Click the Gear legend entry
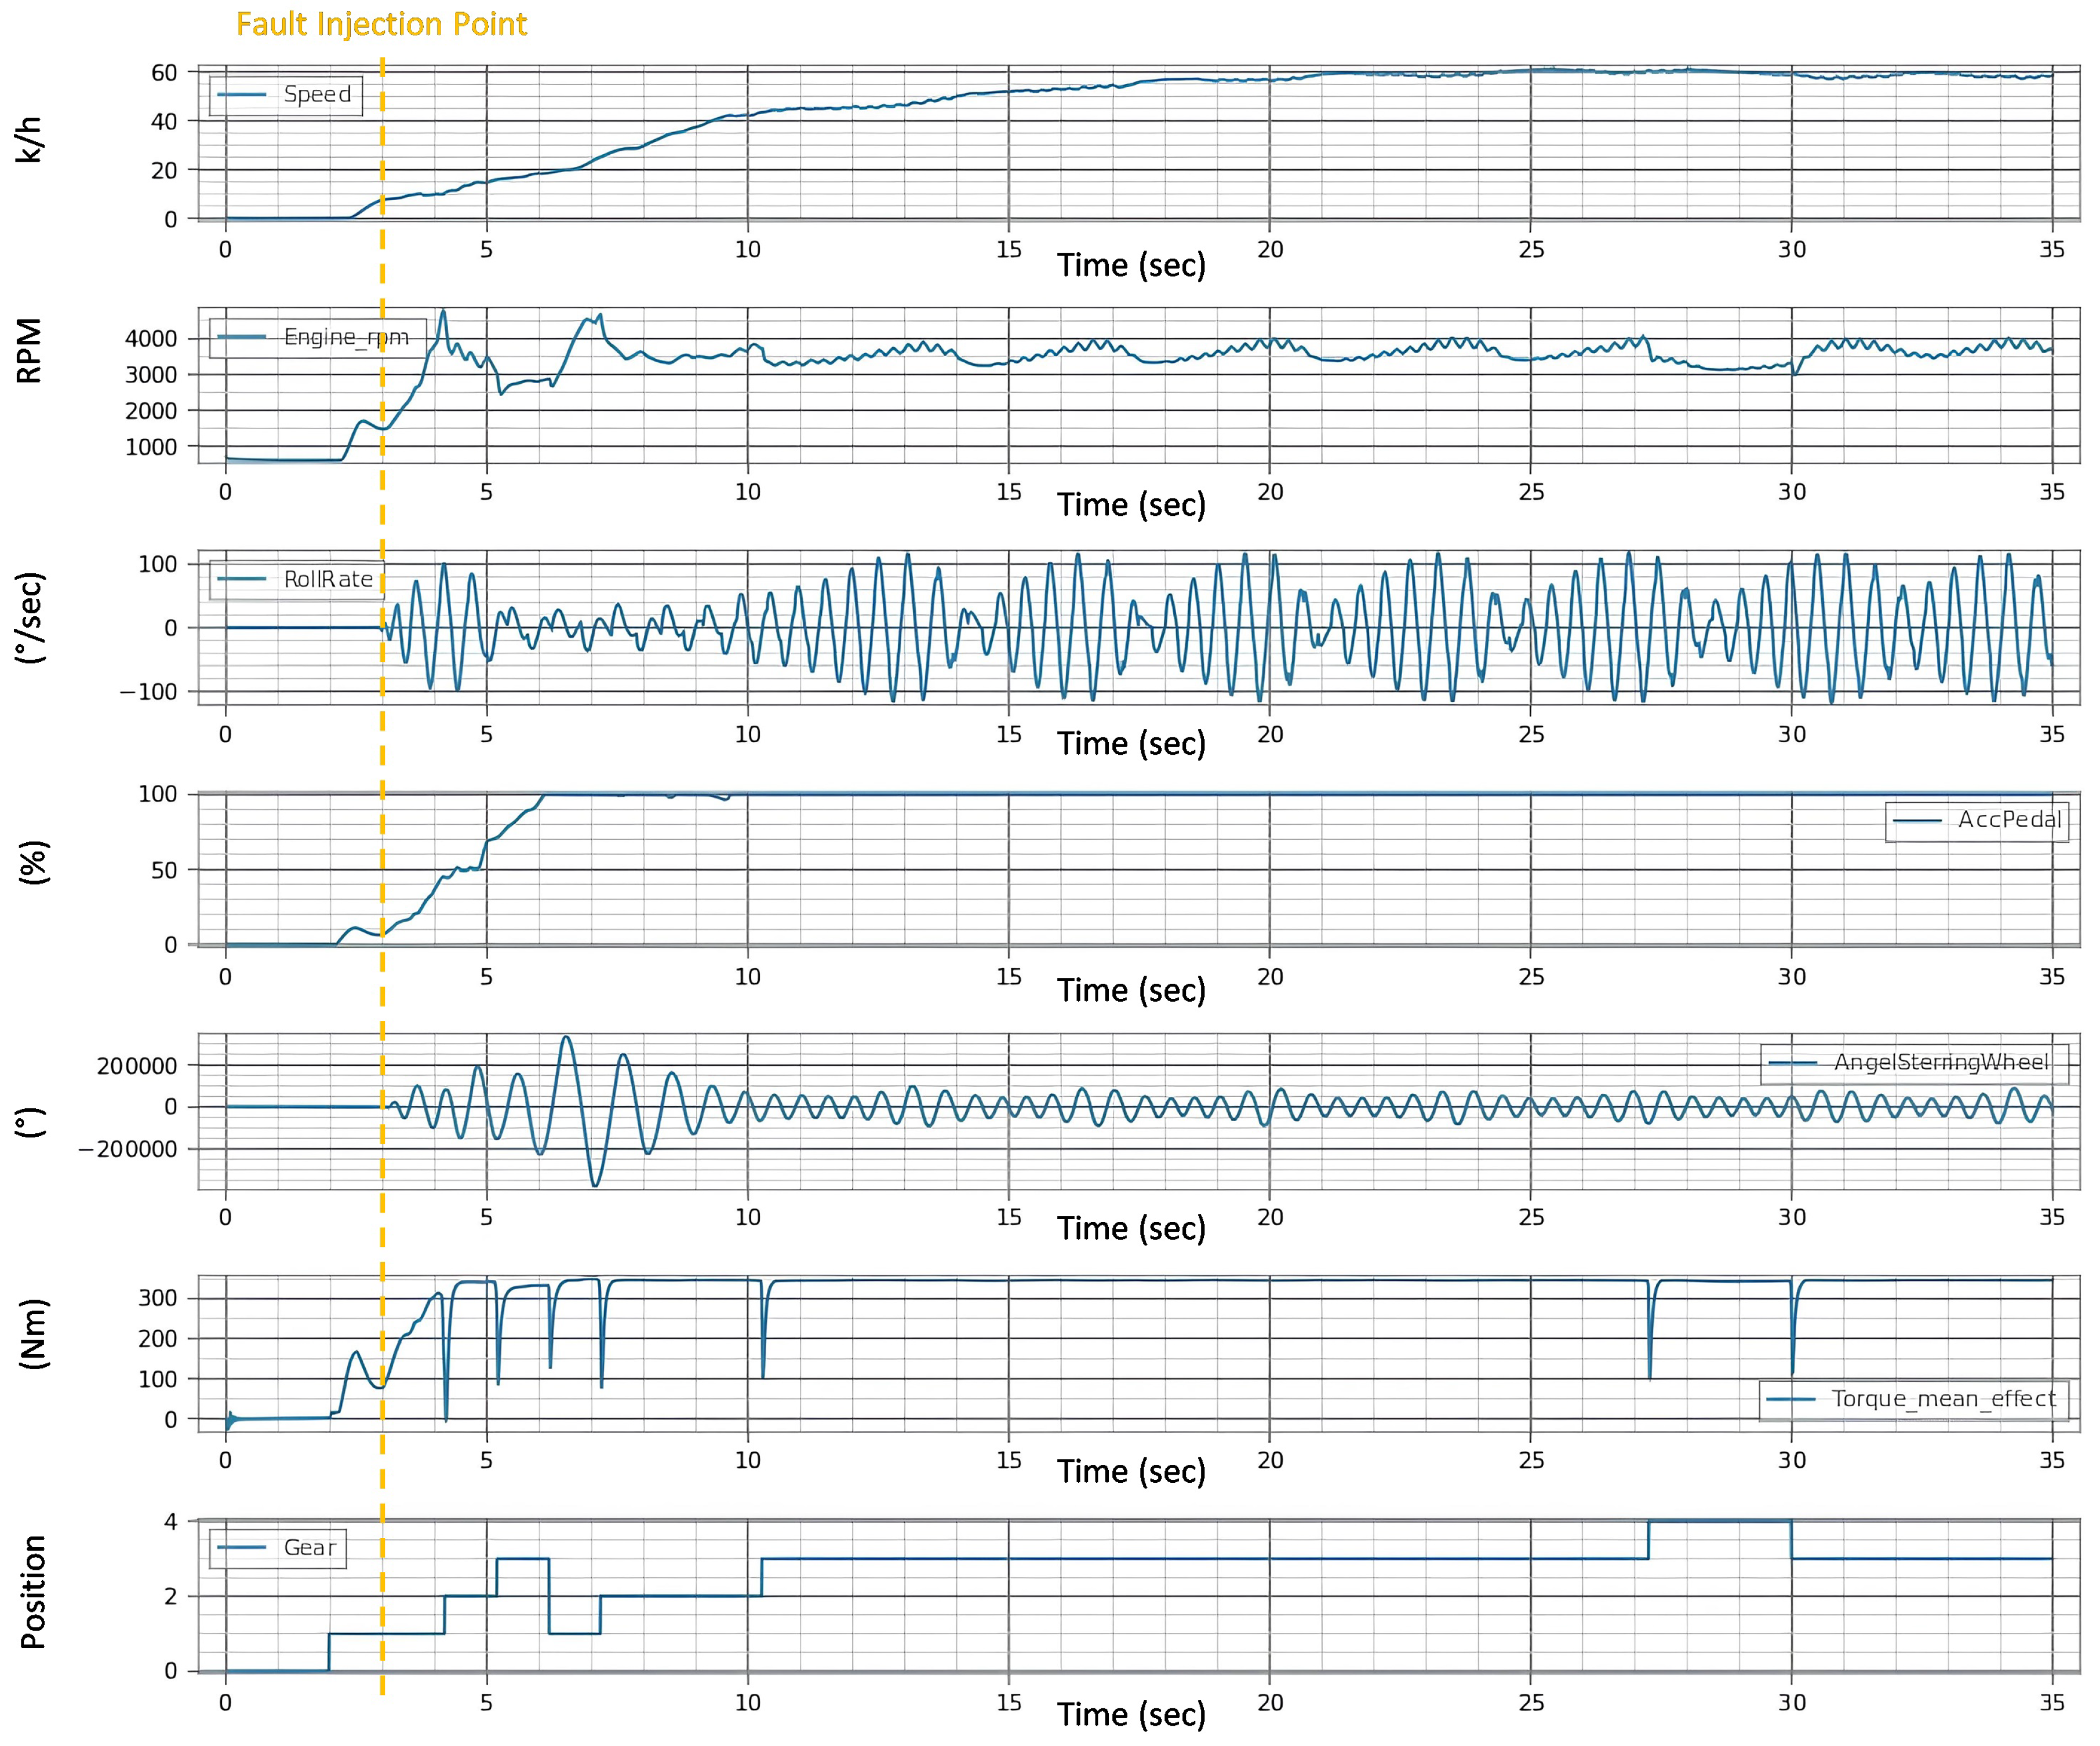Screen dimensions: 2100x1746 tap(310, 1548)
